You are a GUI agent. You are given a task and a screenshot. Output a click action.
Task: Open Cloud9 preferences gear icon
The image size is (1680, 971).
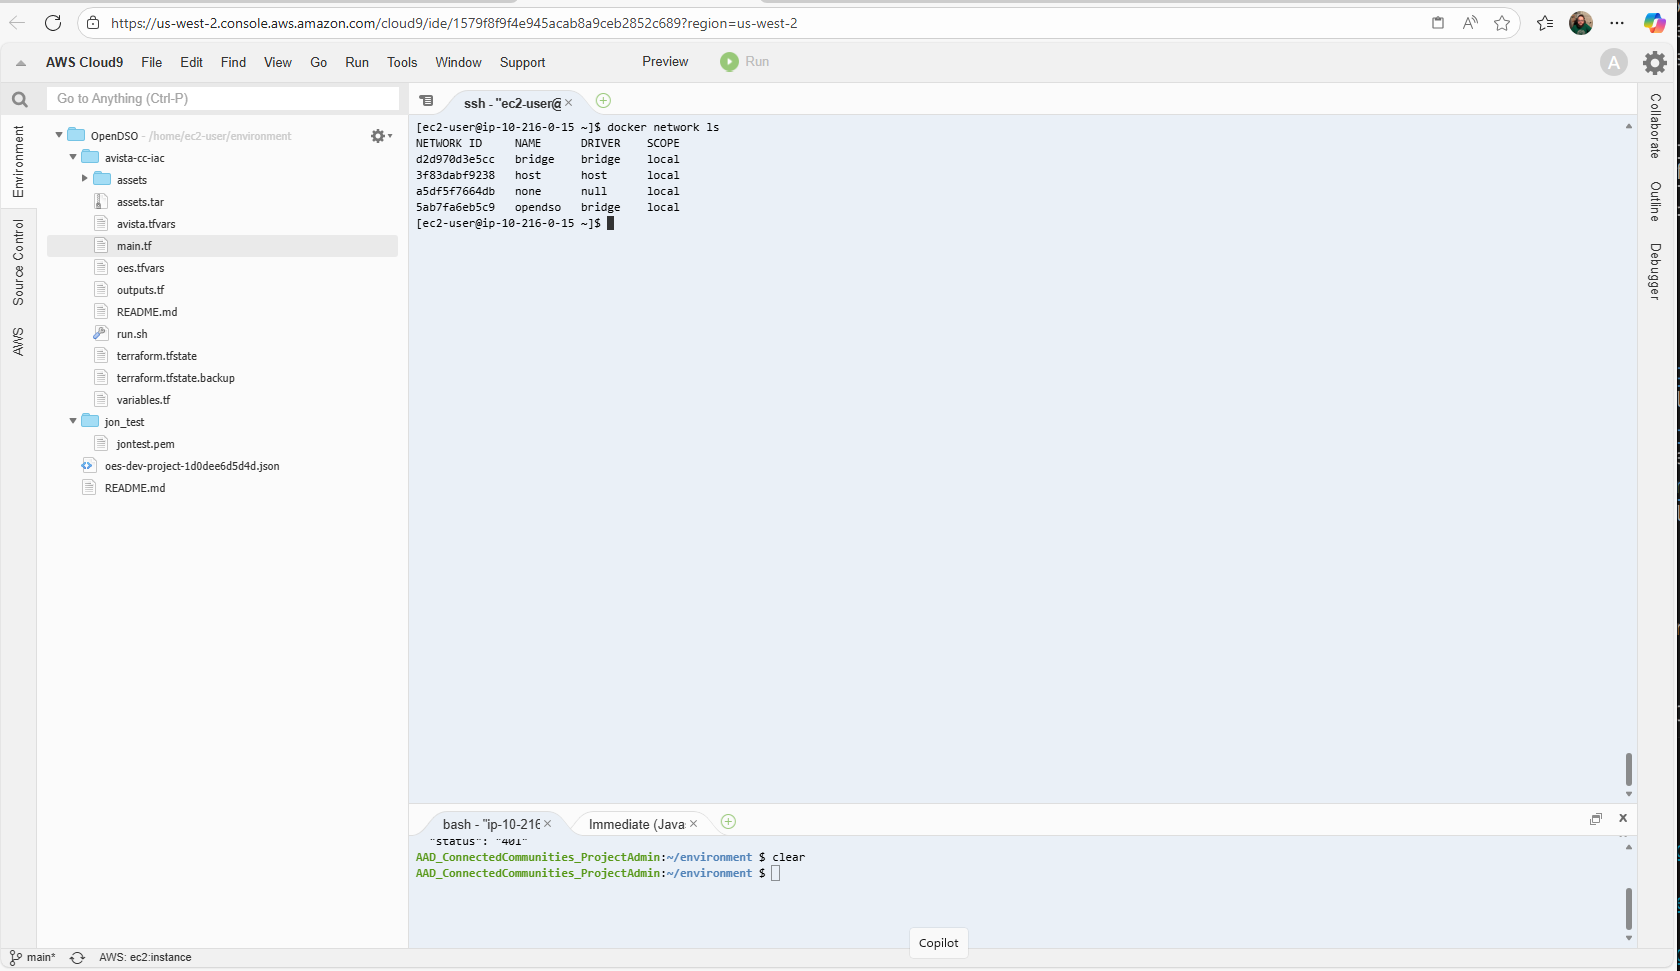[1655, 62]
